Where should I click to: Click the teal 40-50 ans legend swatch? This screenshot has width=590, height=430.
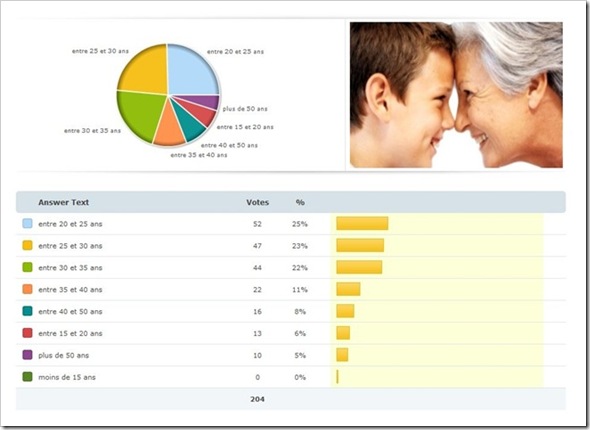click(27, 311)
